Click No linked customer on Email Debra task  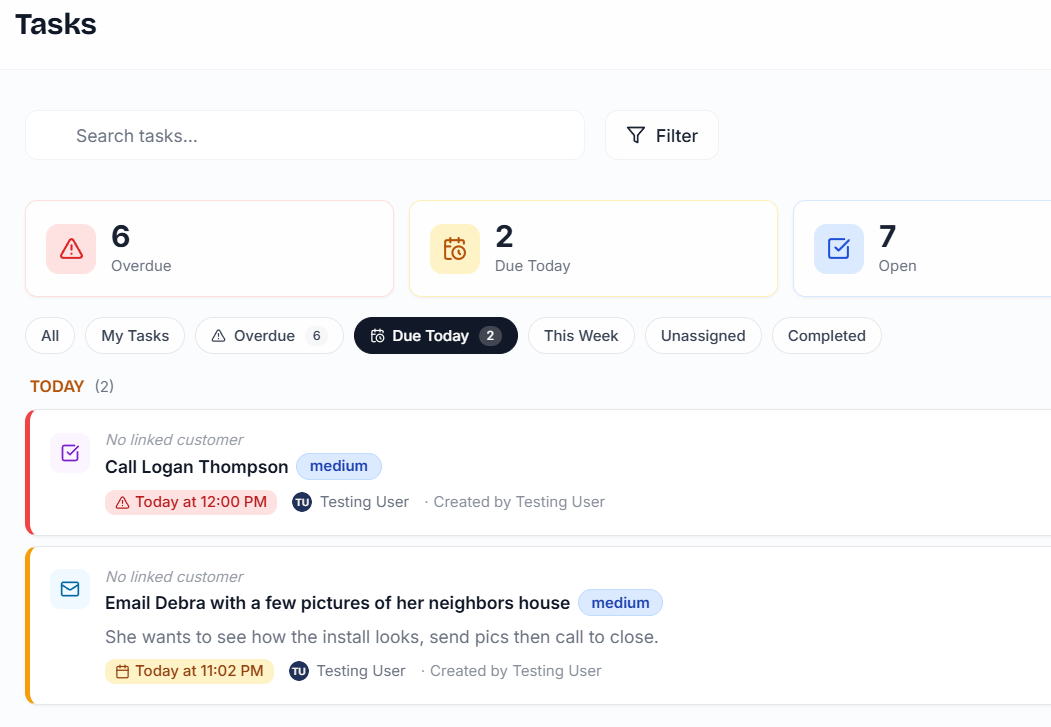point(174,576)
